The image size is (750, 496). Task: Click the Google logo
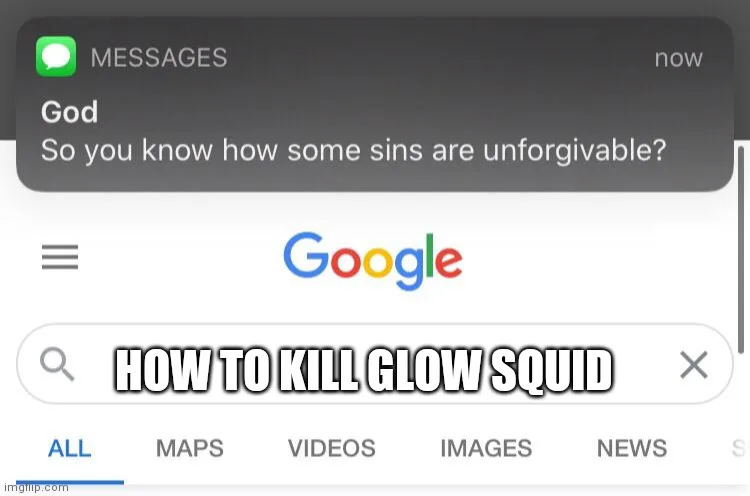[373, 261]
